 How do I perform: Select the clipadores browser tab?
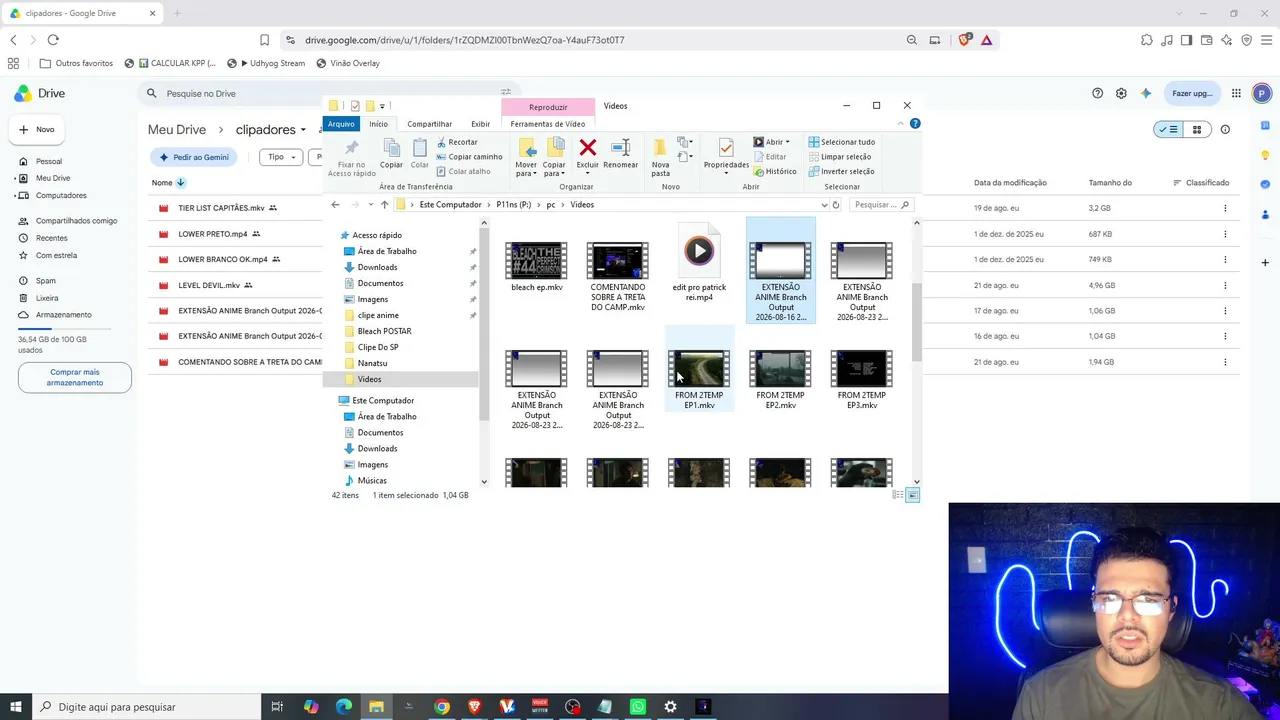tap(83, 13)
